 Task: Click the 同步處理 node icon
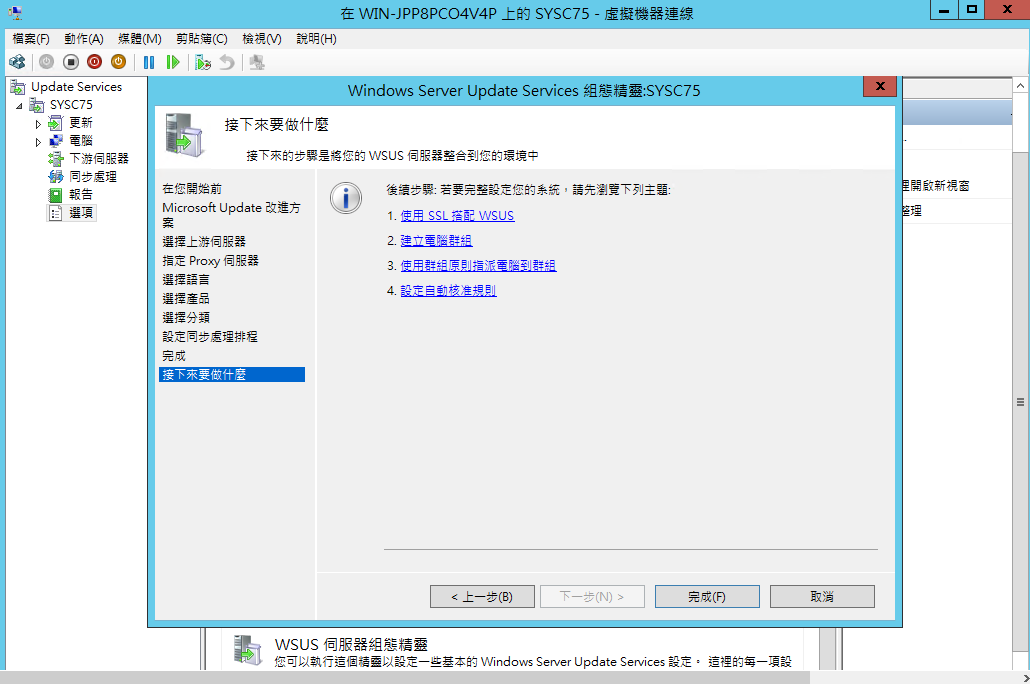coord(56,177)
